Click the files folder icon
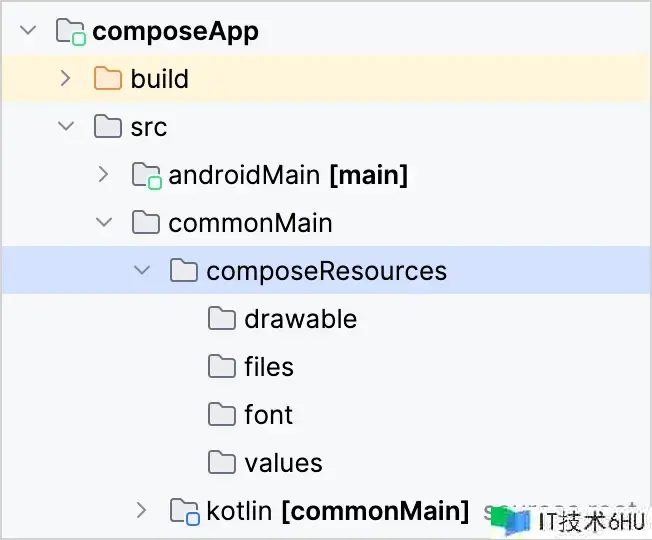Screen dimensions: 652x540 click(x=222, y=367)
